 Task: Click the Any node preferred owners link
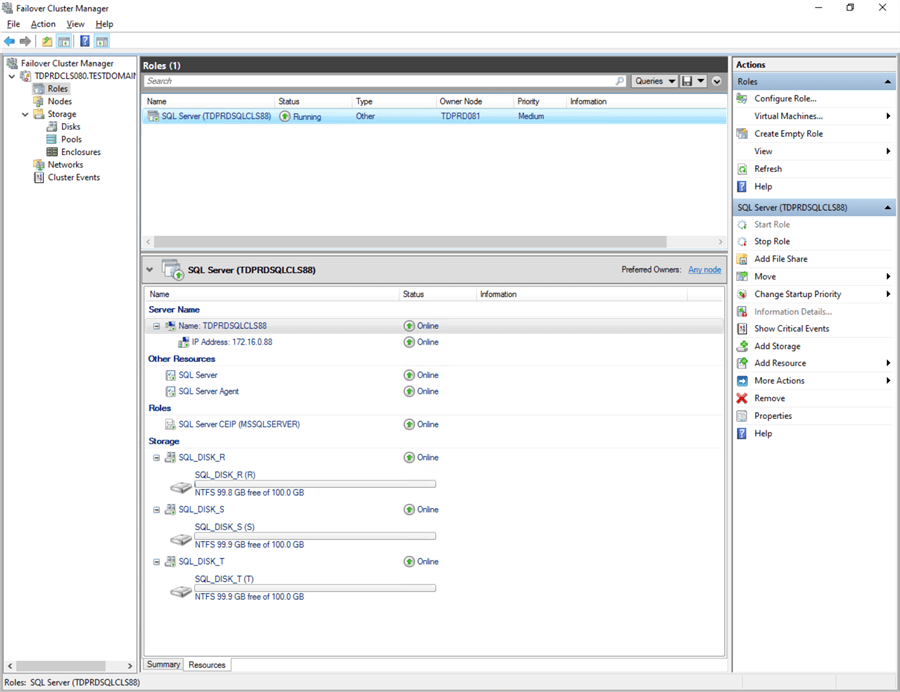click(x=704, y=270)
